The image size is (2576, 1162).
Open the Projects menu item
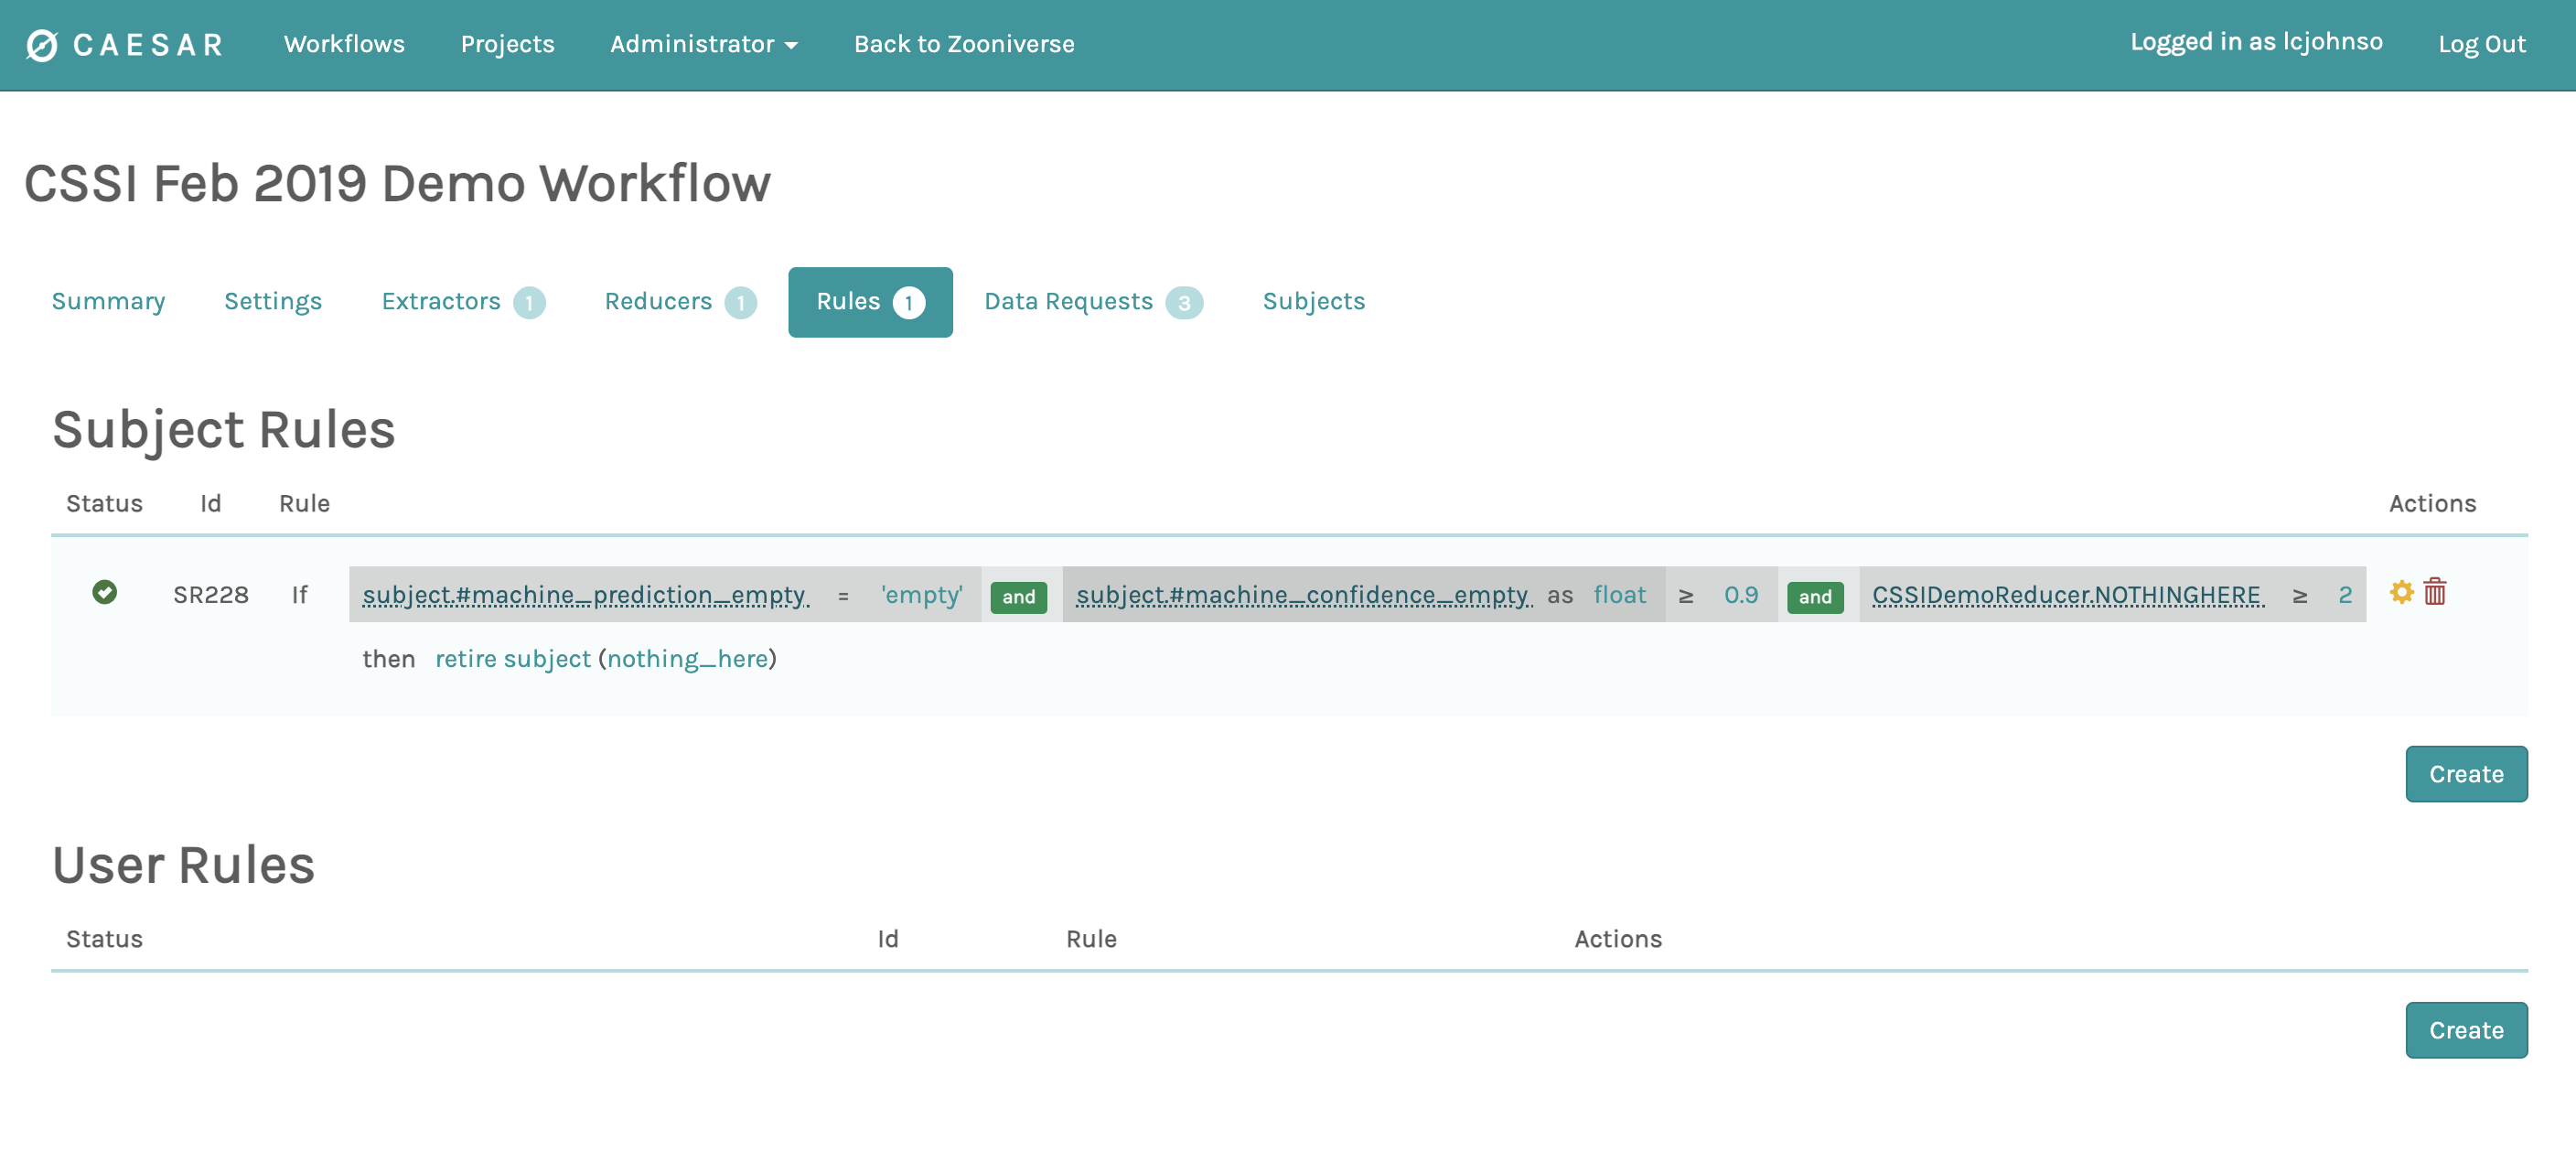pyautogui.click(x=507, y=44)
